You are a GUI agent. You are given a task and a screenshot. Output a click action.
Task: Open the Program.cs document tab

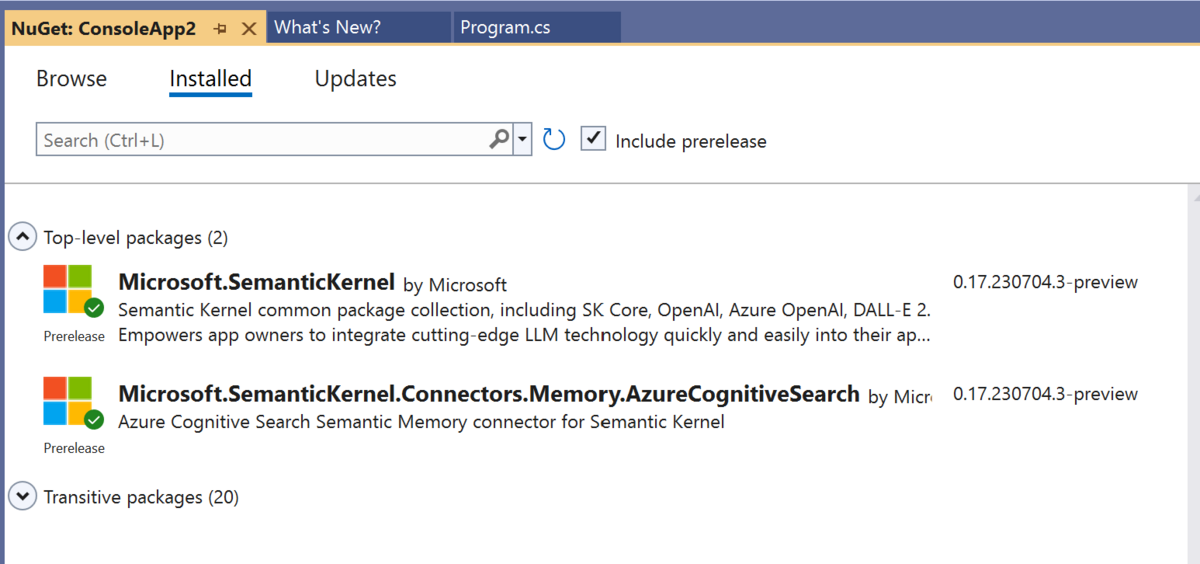tap(505, 28)
